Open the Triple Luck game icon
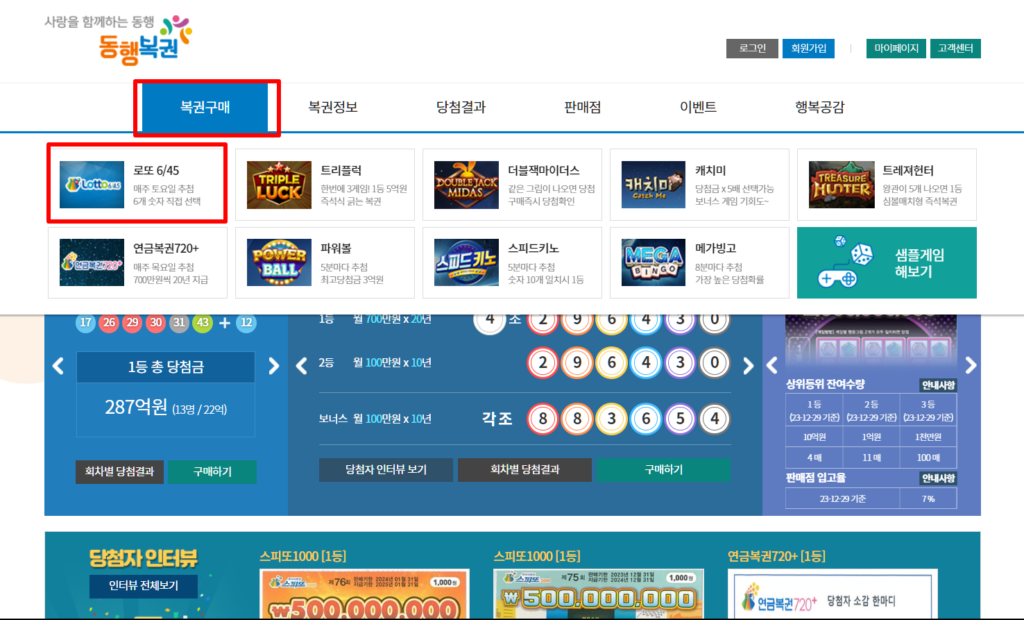Image resolution: width=1024 pixels, height=620 pixels. 279,185
